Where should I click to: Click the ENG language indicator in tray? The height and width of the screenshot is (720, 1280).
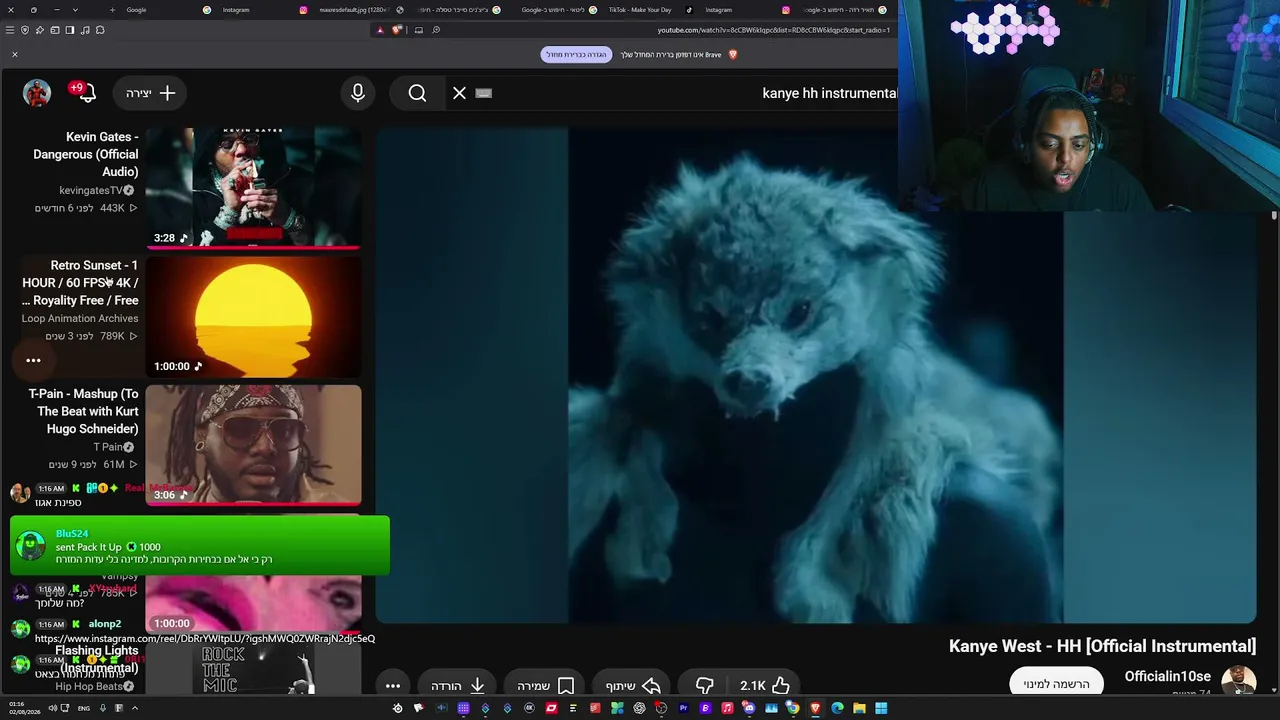tap(84, 708)
